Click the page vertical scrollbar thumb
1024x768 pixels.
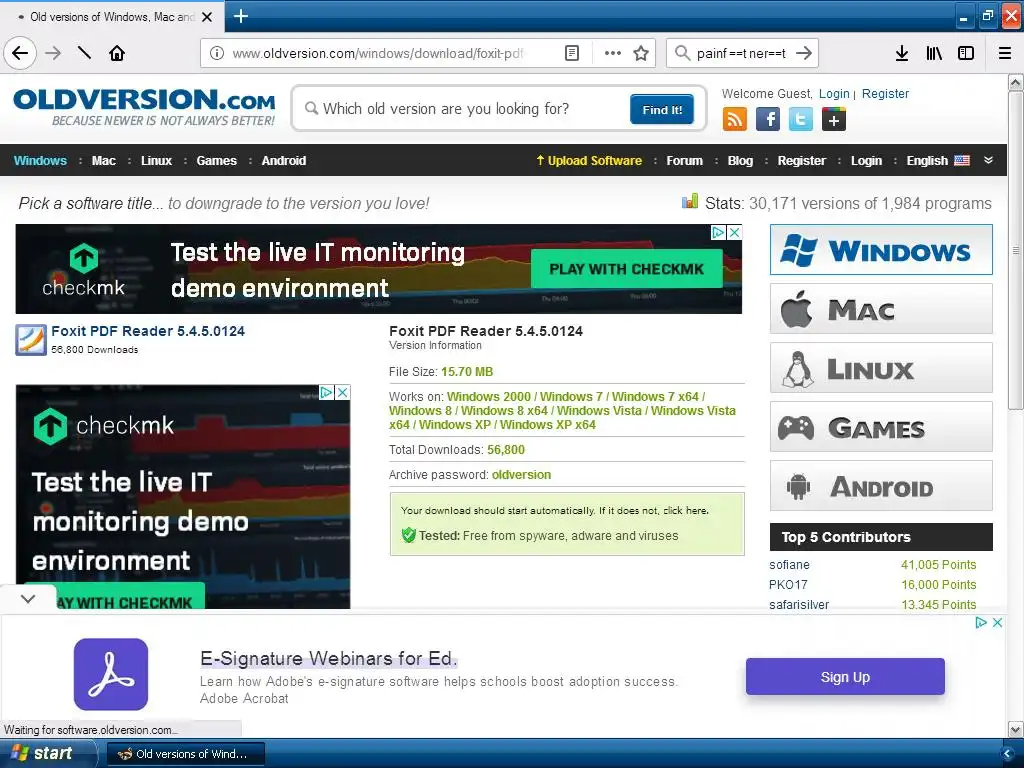tap(1016, 251)
